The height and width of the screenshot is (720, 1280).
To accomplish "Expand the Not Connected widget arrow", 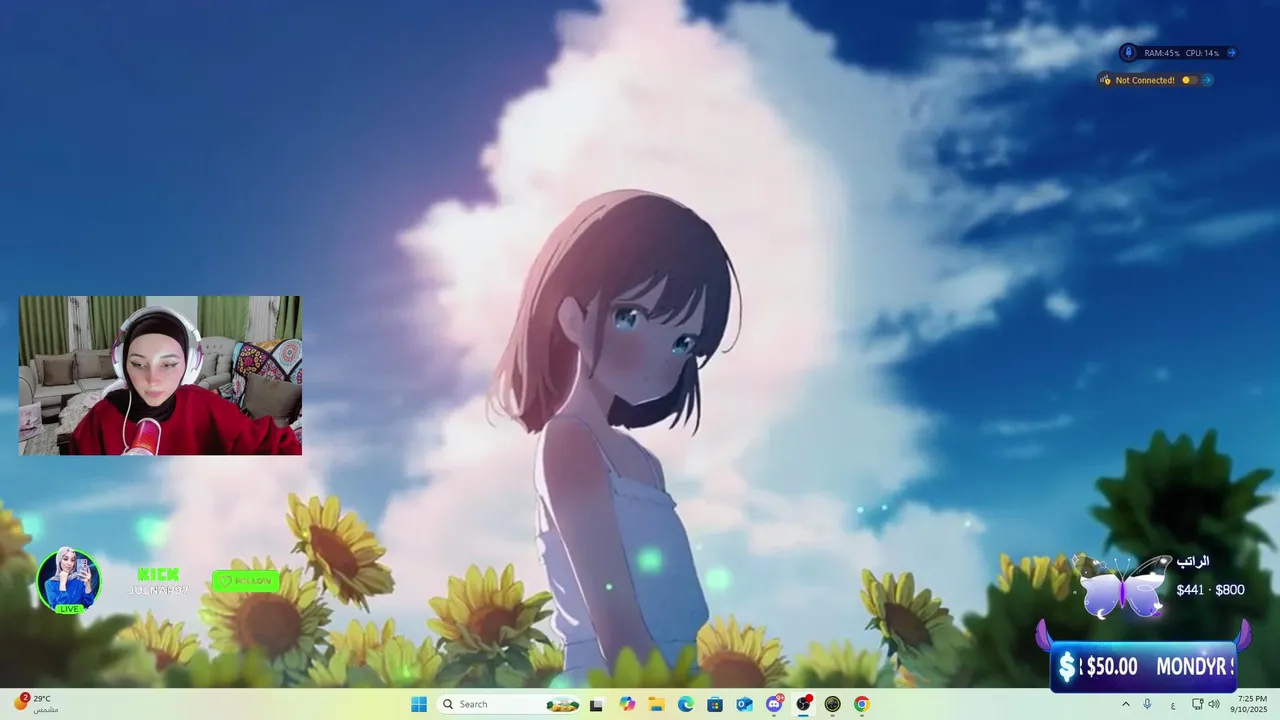I will click(x=1207, y=80).
